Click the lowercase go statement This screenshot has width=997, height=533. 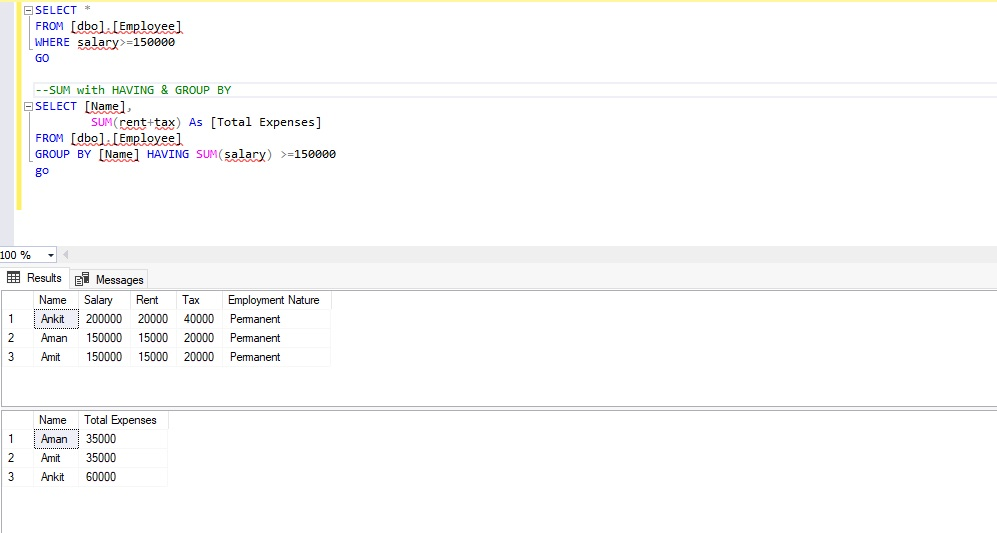point(42,171)
